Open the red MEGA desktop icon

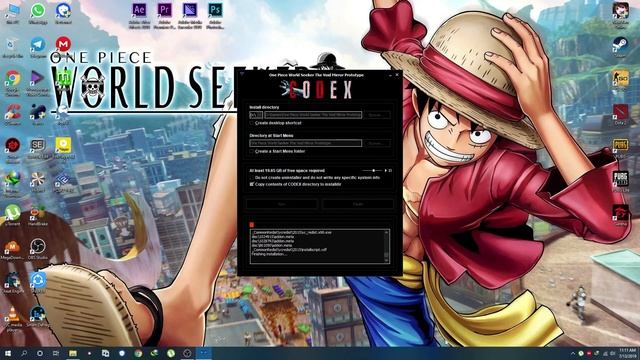click(x=63, y=44)
